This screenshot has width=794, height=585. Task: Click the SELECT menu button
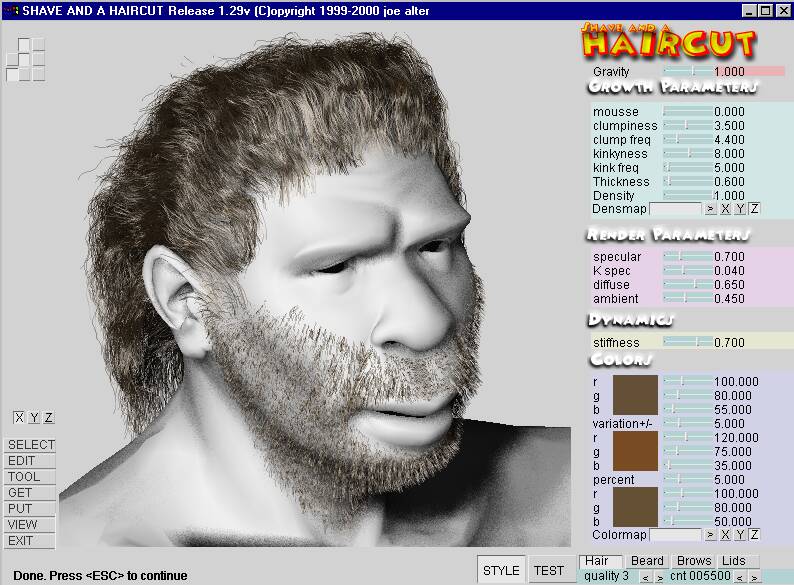click(x=30, y=445)
